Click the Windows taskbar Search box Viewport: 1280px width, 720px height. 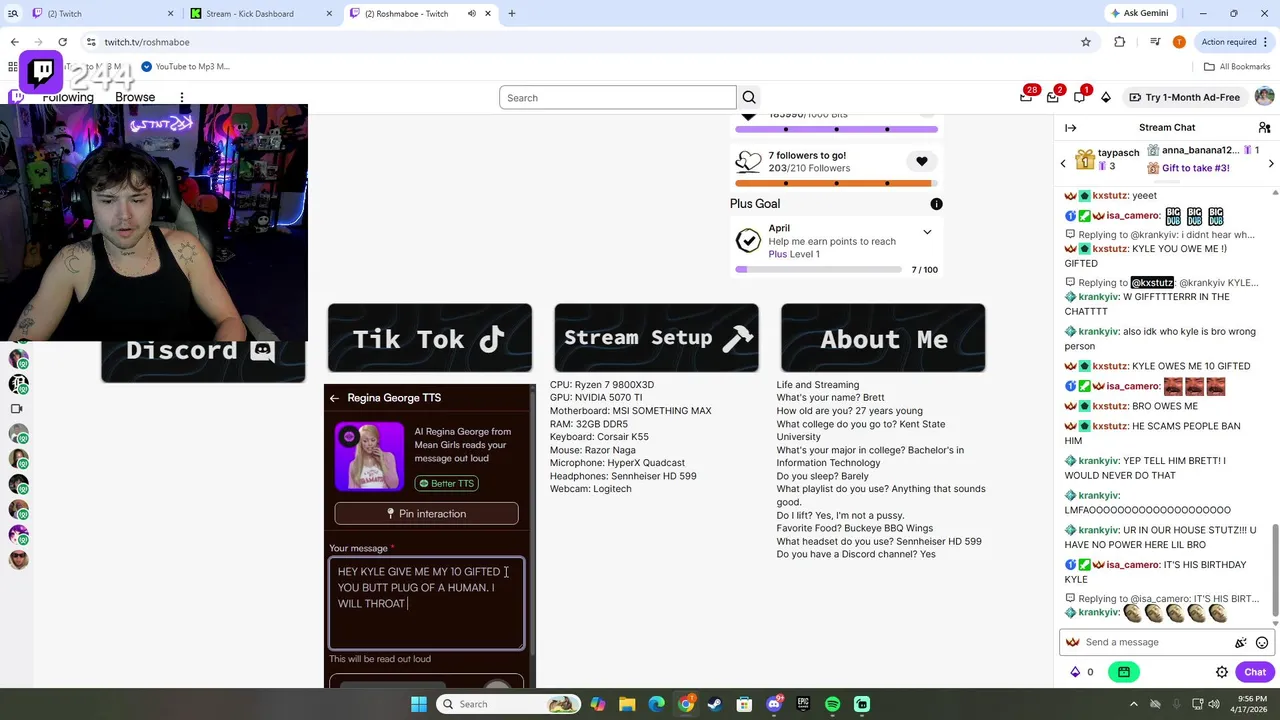coord(506,704)
